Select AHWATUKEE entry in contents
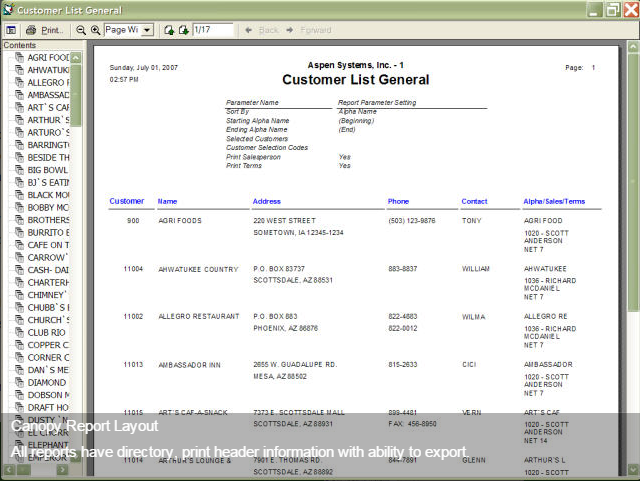Screen dimensions: 640x481 [x=48, y=70]
